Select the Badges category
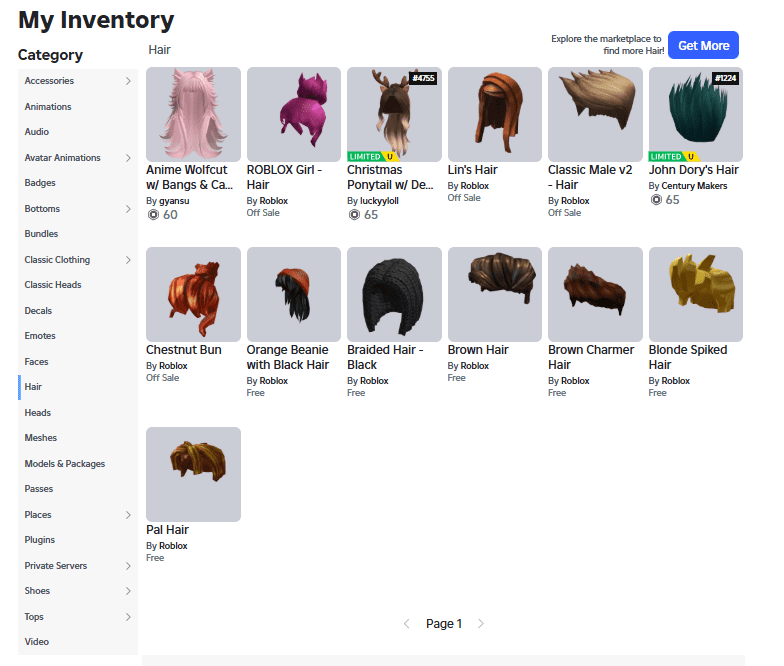 40,183
